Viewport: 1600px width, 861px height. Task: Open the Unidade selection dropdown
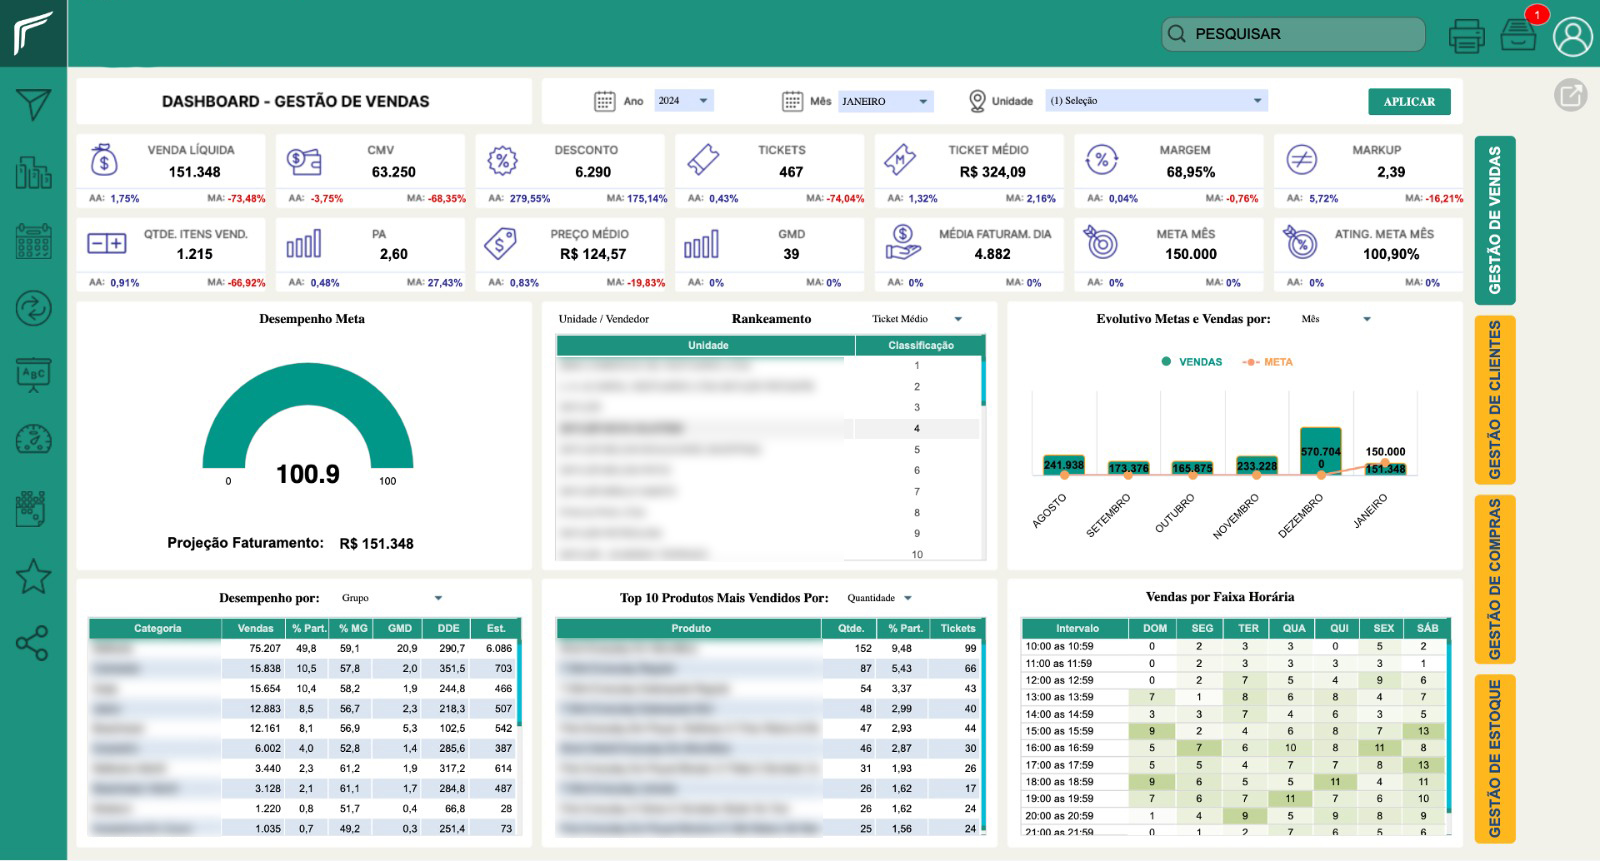(1156, 101)
